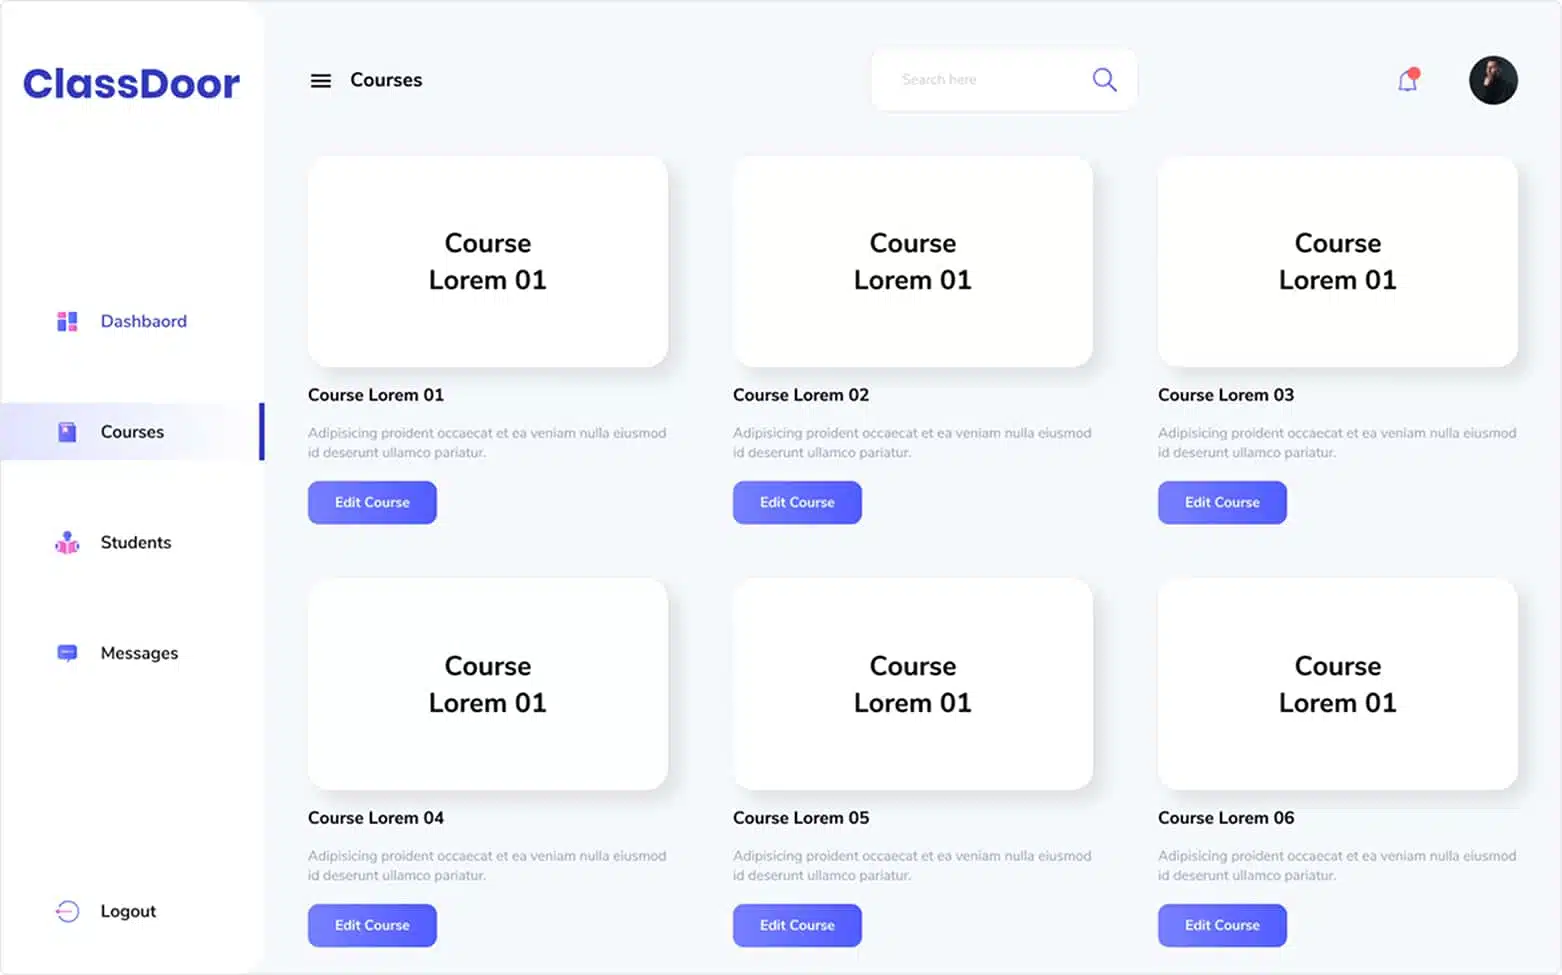Edit Course Lorem 04
This screenshot has height=975, width=1562.
(x=372, y=925)
